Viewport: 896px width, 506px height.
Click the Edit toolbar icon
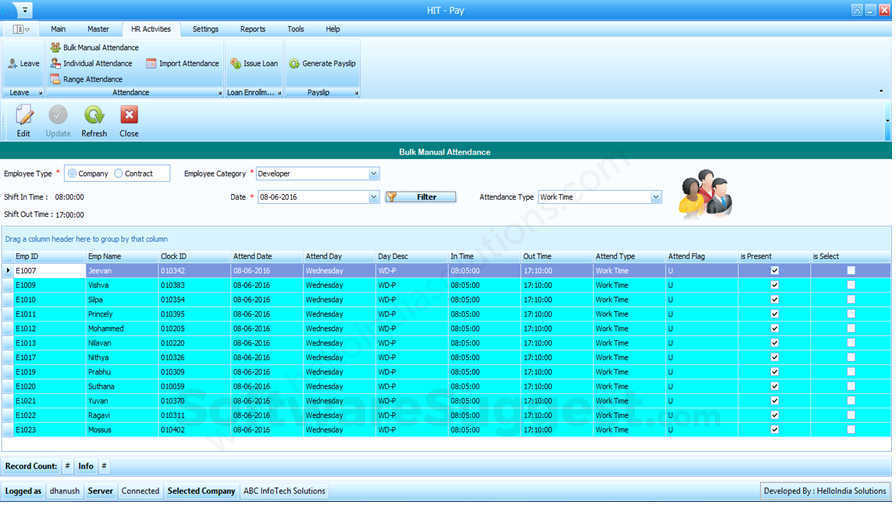coord(24,116)
